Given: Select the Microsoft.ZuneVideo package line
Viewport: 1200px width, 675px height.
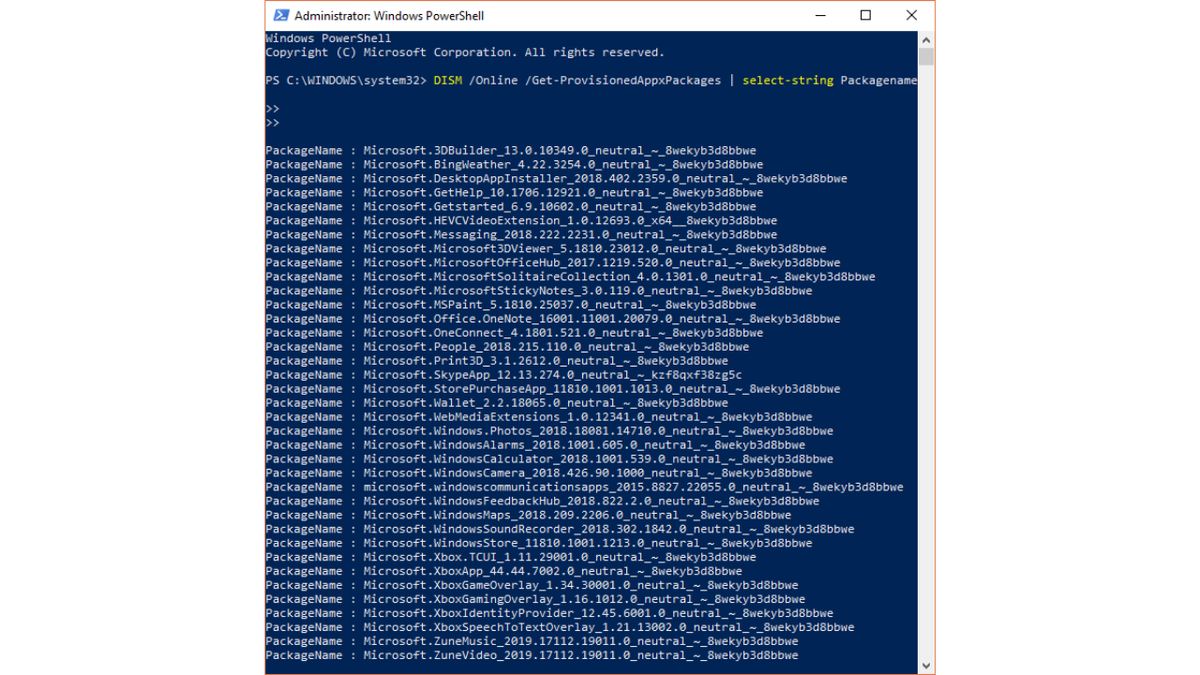Looking at the screenshot, I should [532, 654].
